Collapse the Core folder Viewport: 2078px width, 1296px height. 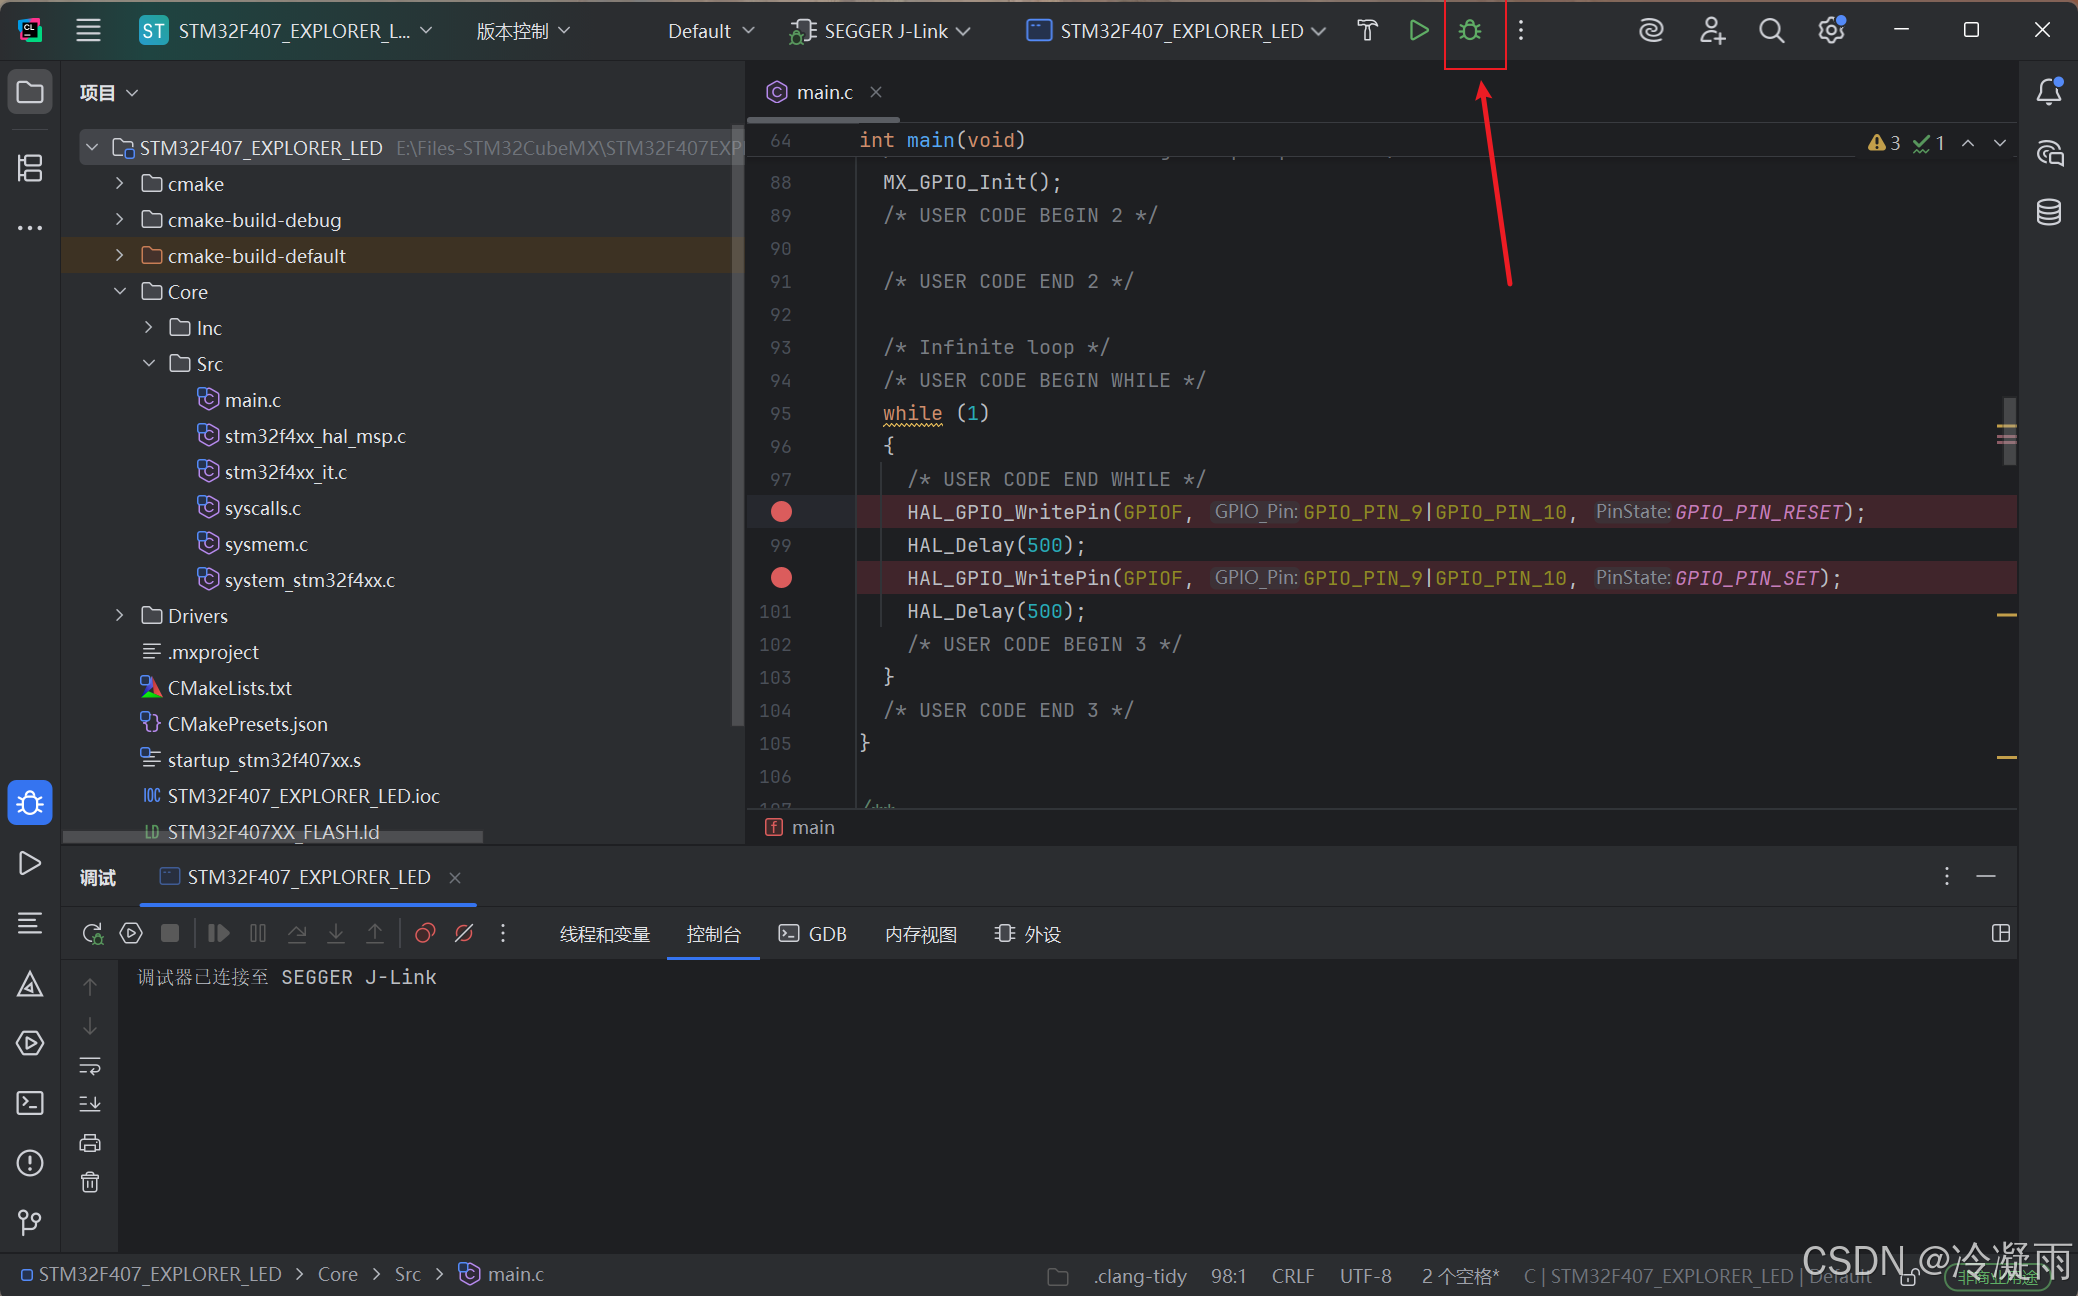coord(119,292)
